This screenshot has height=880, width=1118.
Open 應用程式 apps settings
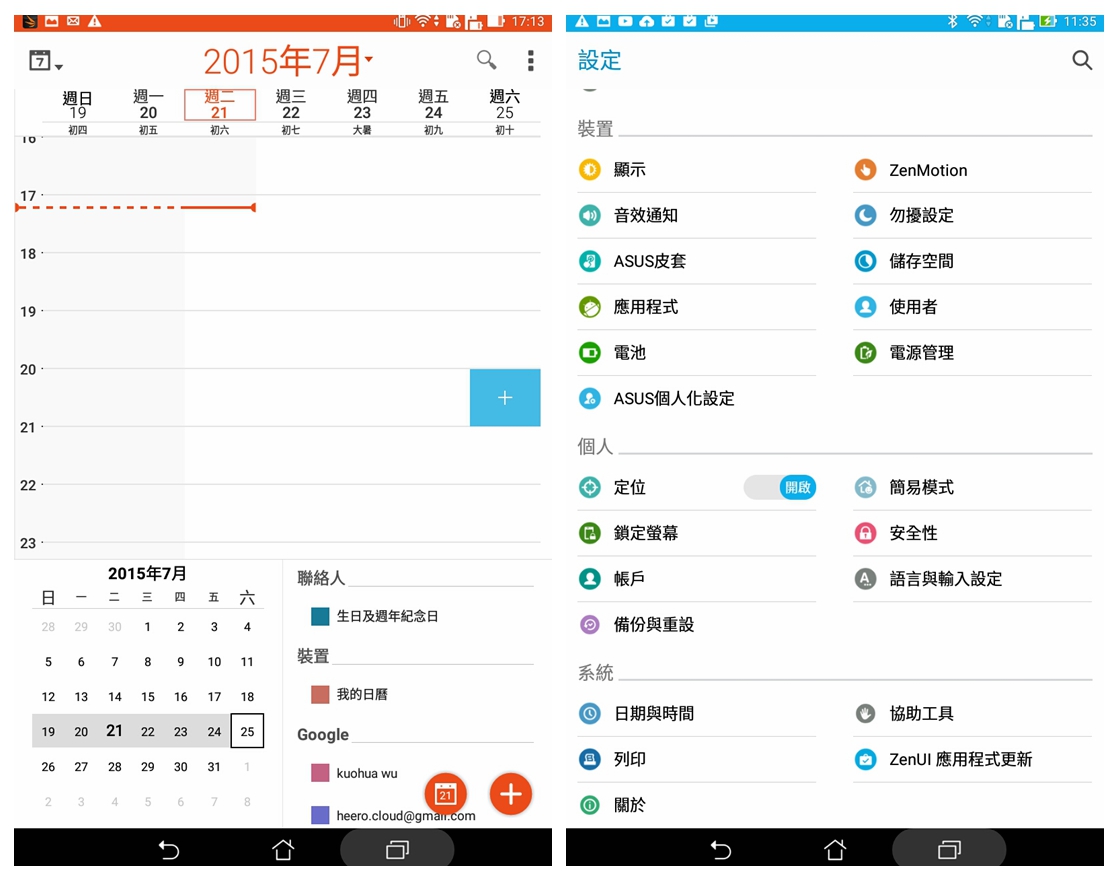point(697,307)
